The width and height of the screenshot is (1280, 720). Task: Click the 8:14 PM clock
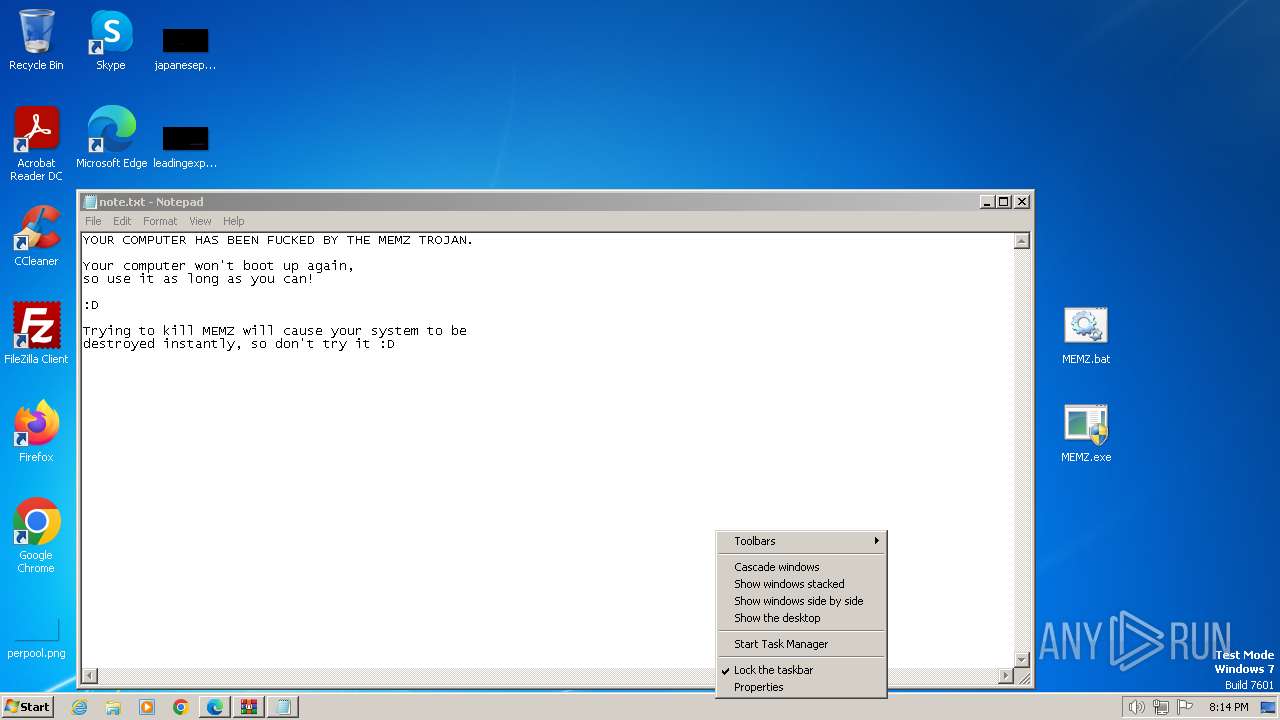point(1228,707)
